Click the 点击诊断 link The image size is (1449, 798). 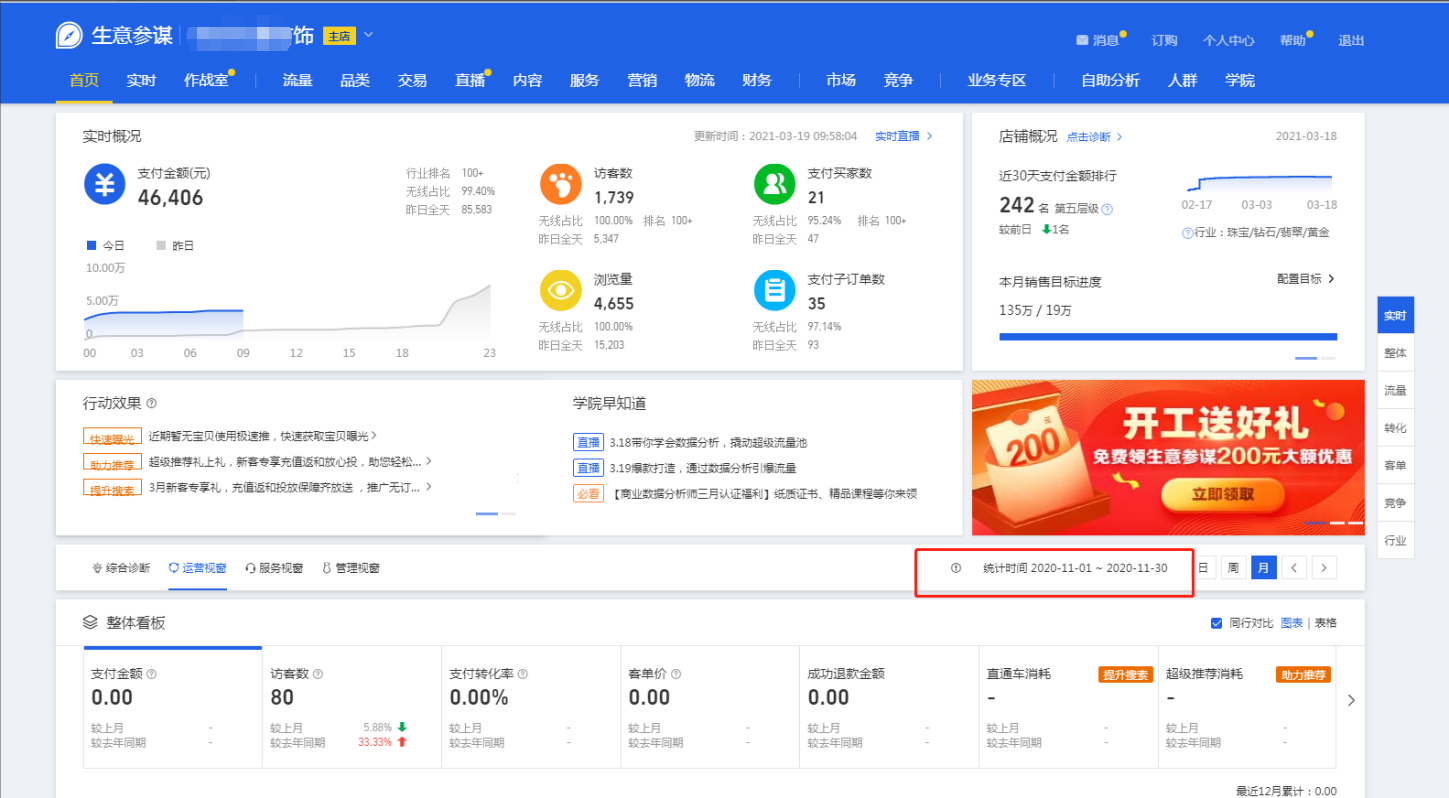[1094, 137]
